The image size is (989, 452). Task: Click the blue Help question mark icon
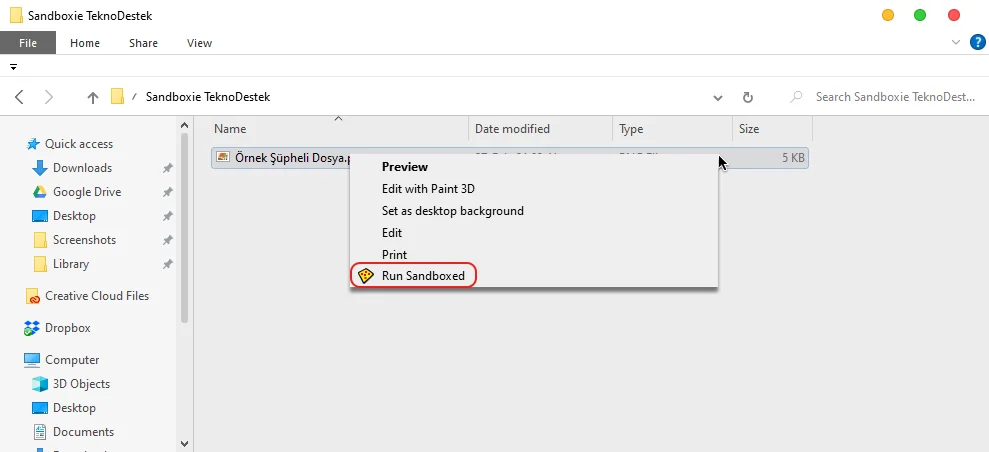(x=977, y=43)
